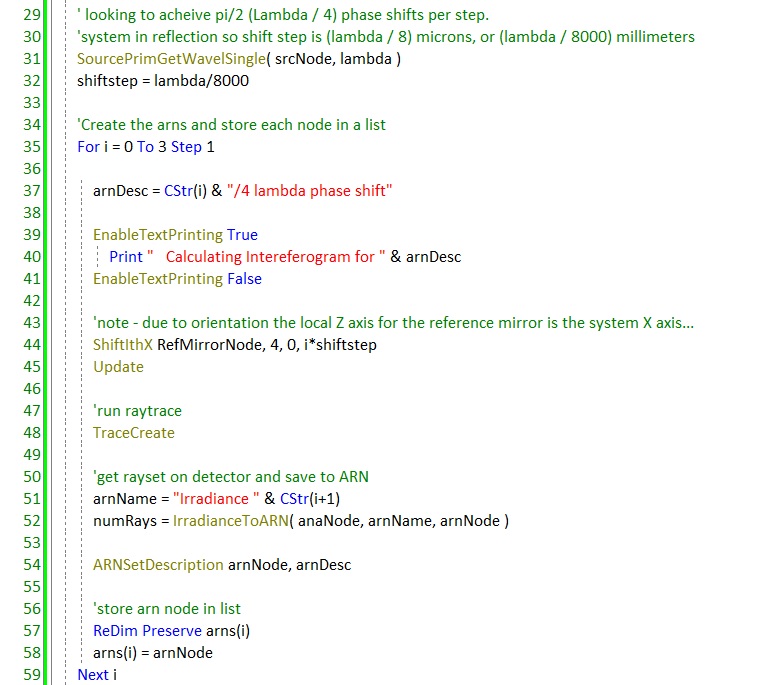The height and width of the screenshot is (685, 760).
Task: Click 'EnableTextPrinting False' statement
Action: 177,279
